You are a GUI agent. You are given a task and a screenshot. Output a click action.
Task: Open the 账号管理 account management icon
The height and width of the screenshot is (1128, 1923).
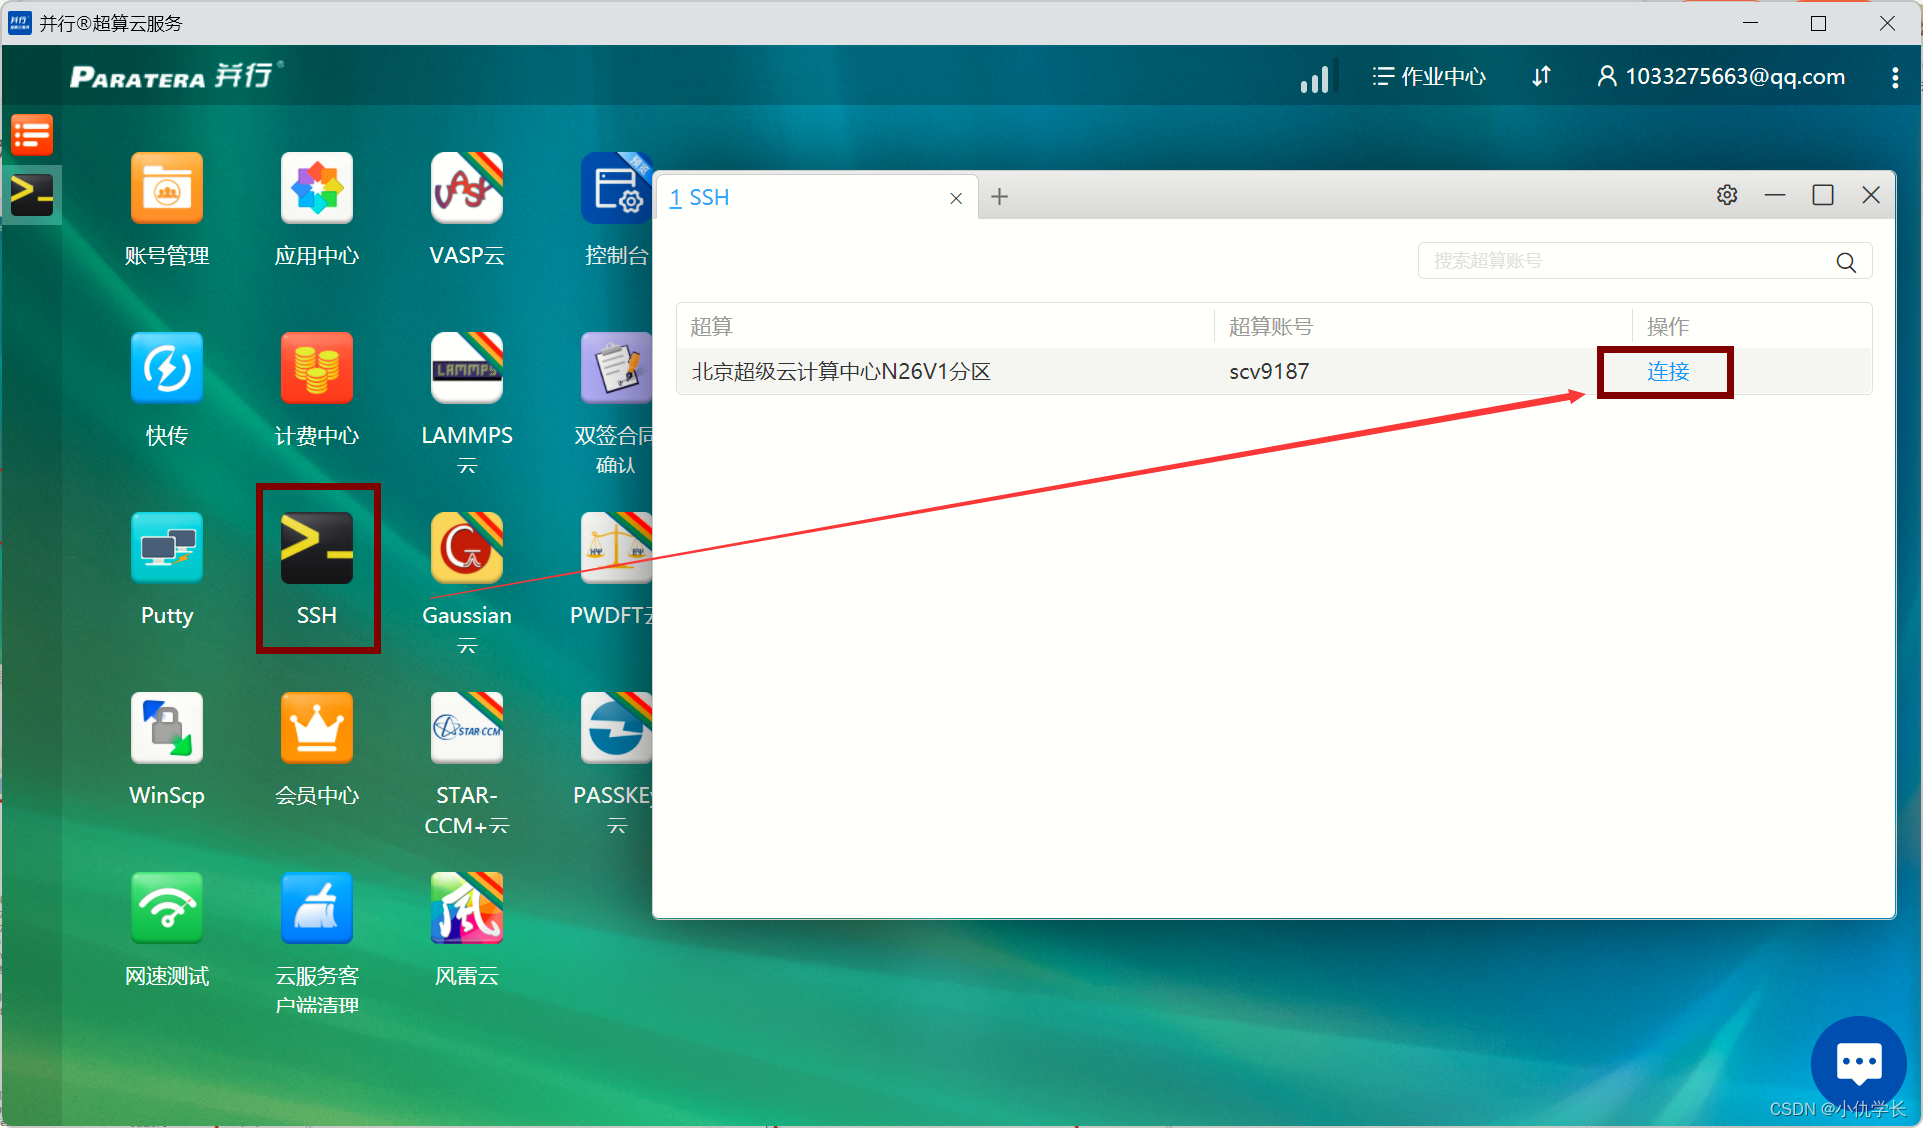[166, 189]
